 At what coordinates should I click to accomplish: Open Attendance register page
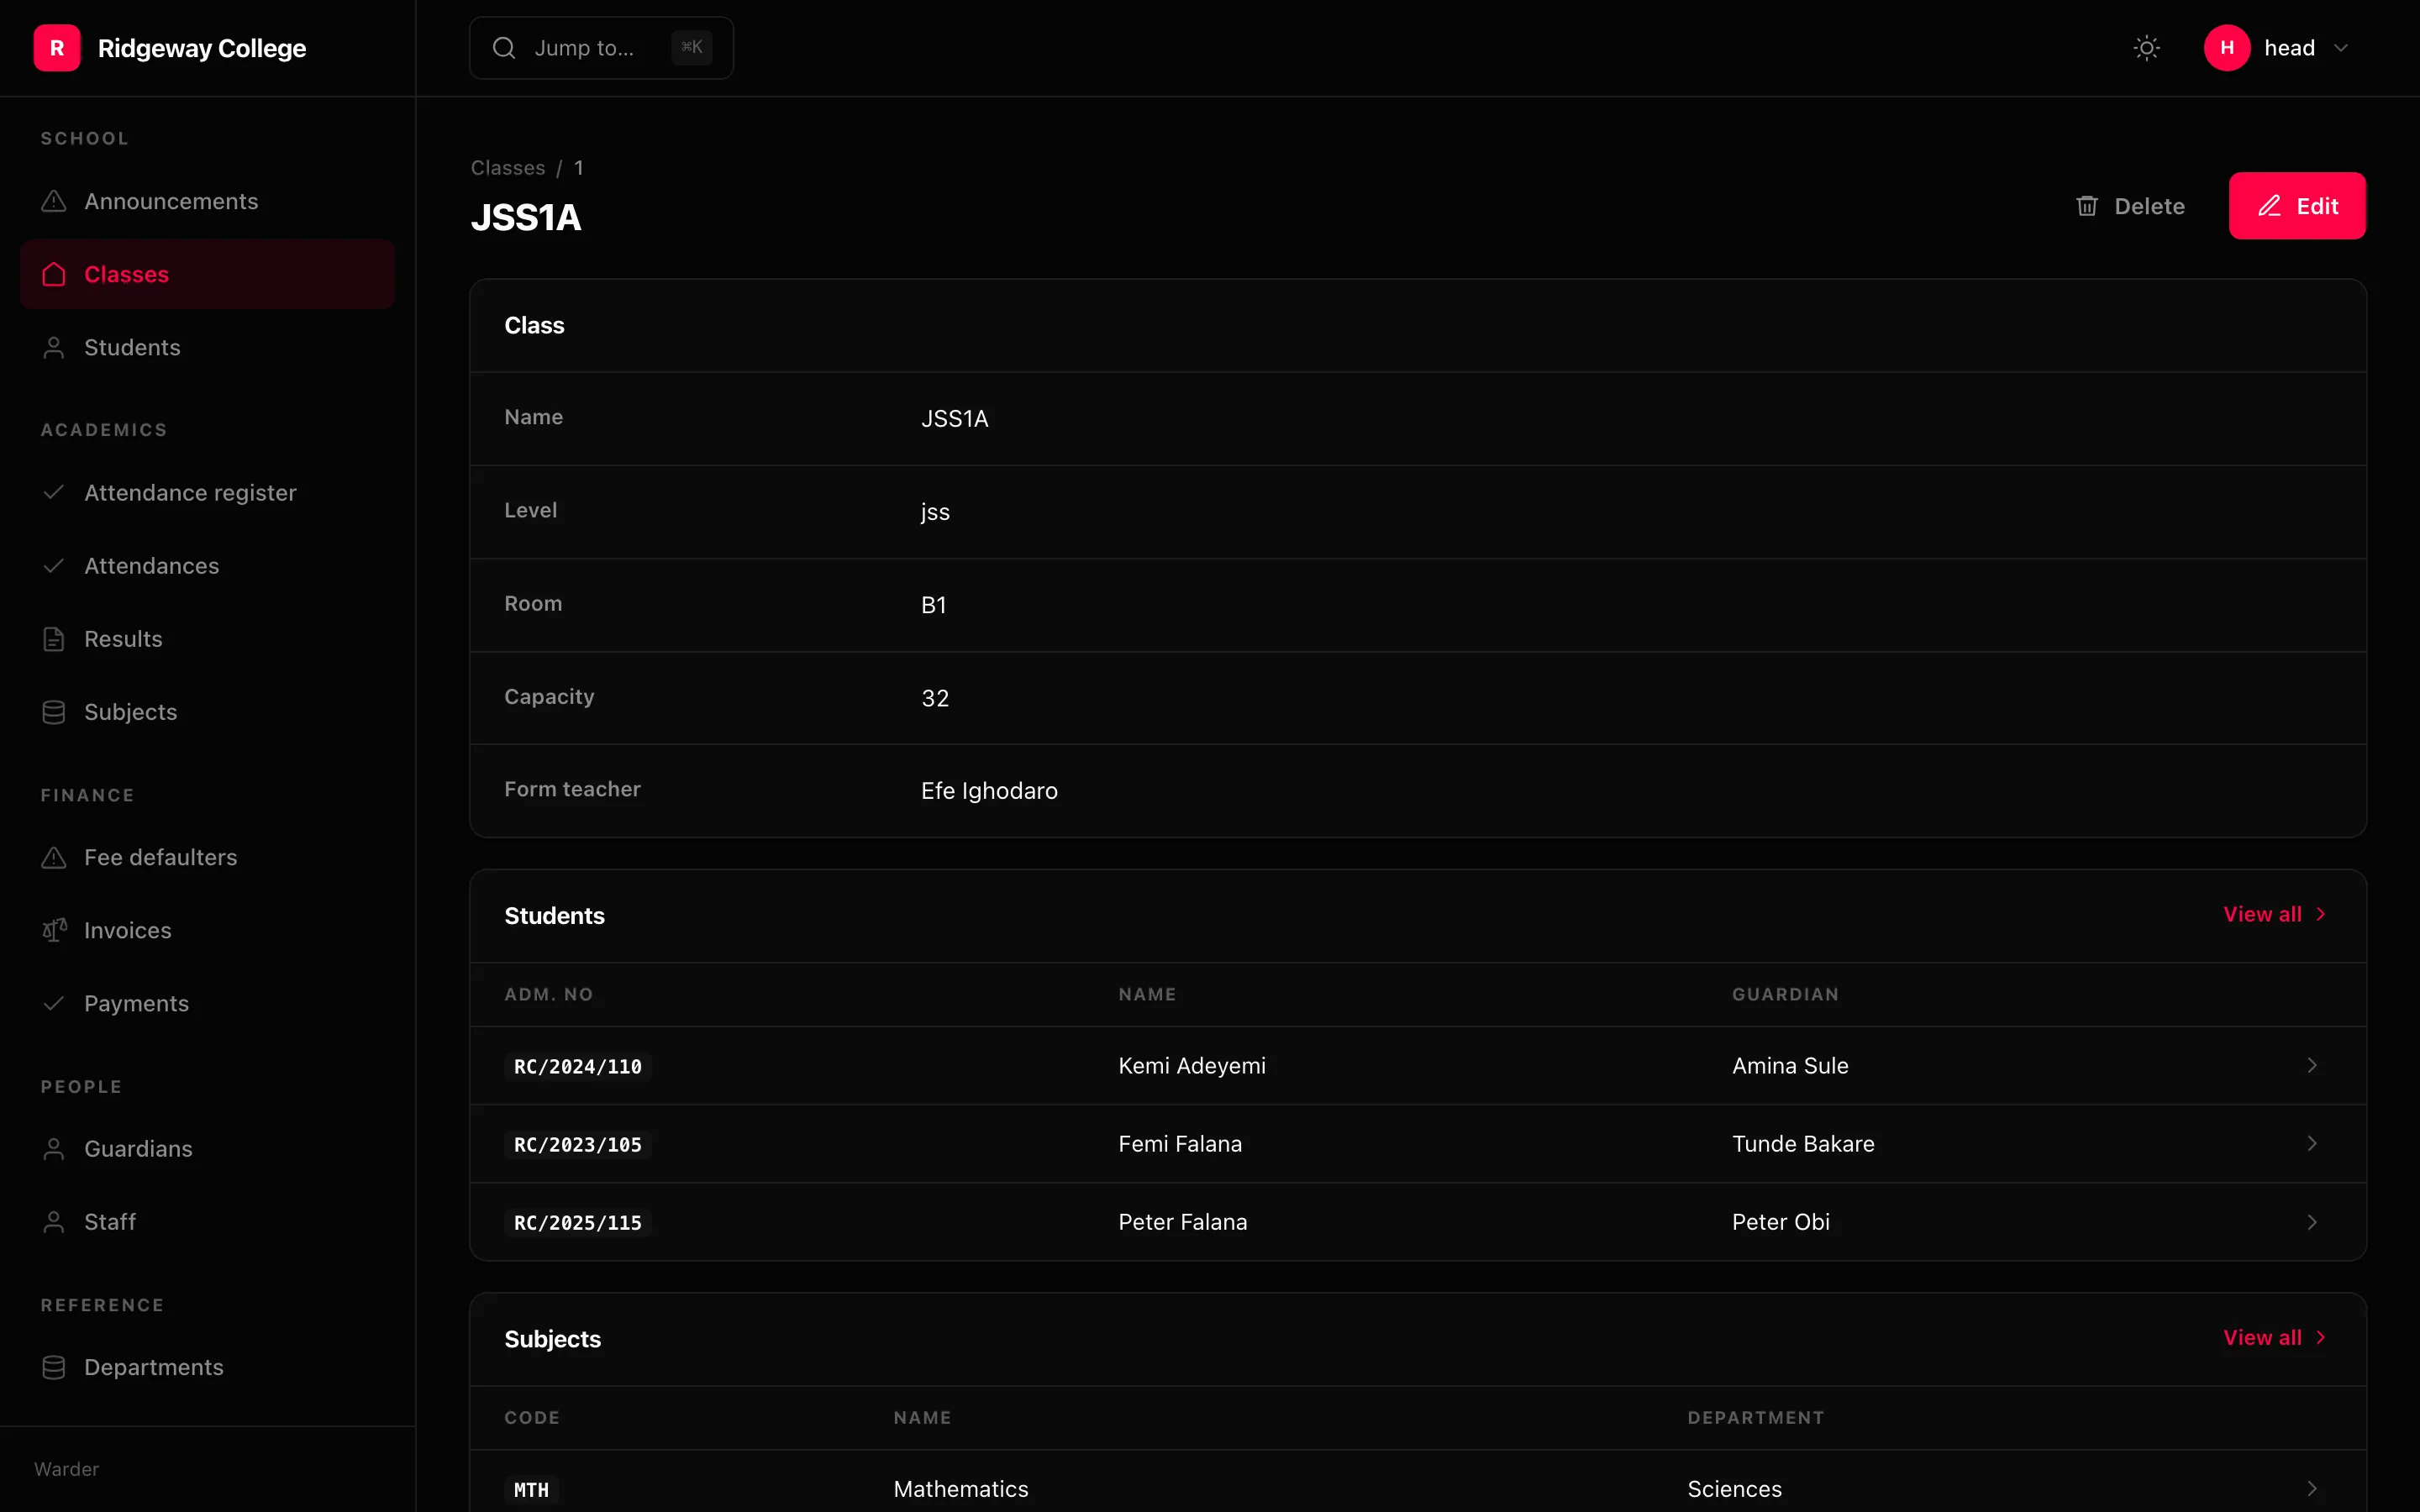pos(207,493)
